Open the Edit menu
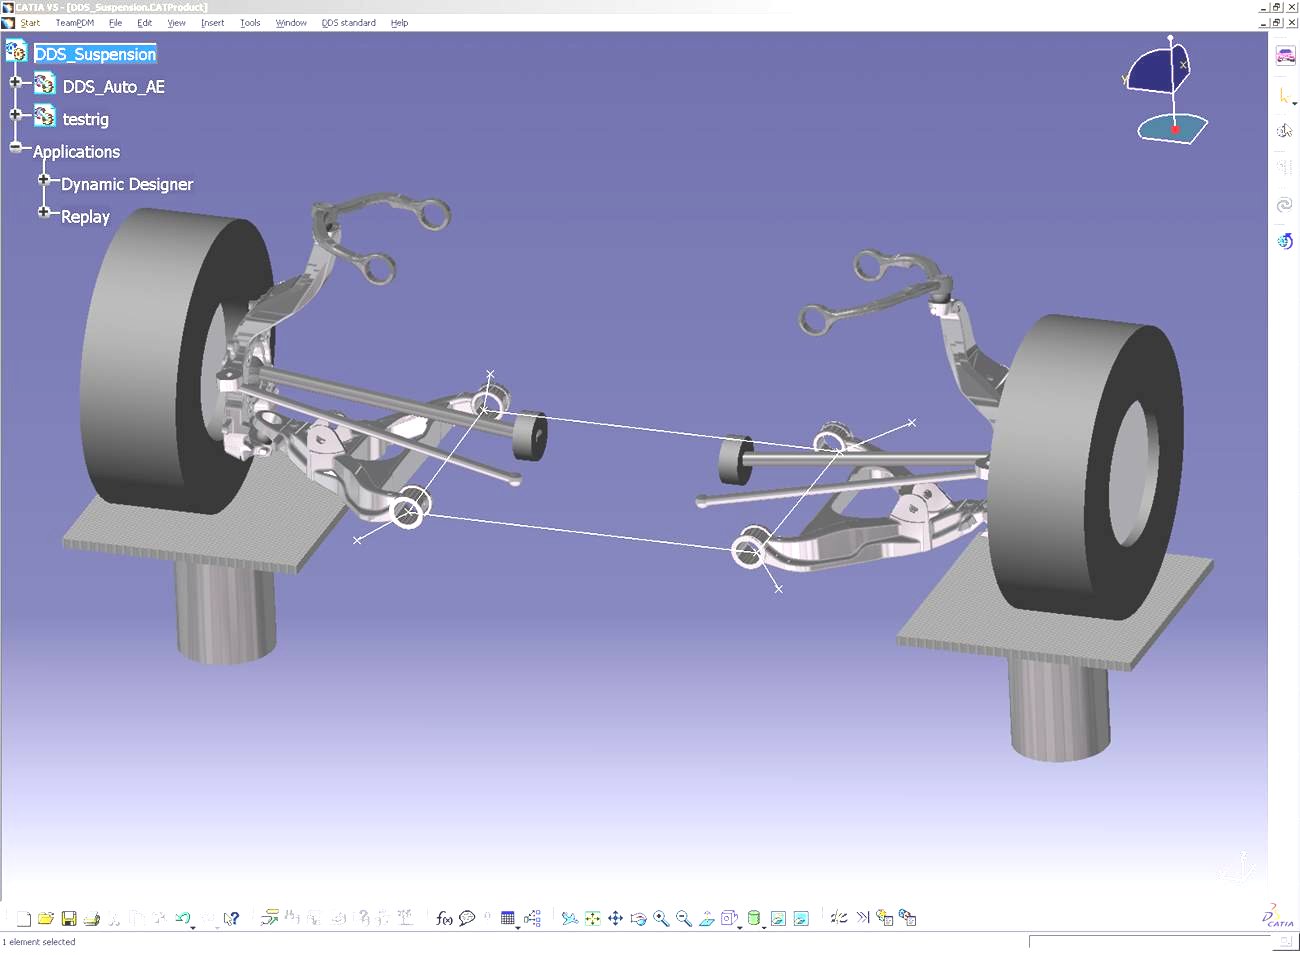1300x955 pixels. (x=145, y=23)
